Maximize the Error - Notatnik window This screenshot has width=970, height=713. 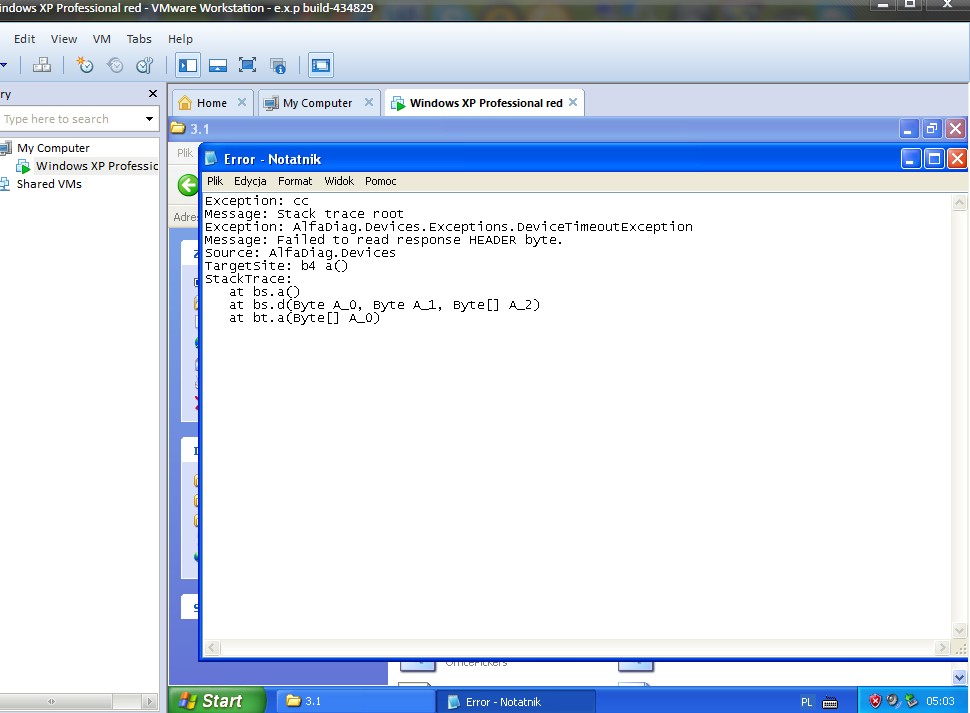pos(934,159)
